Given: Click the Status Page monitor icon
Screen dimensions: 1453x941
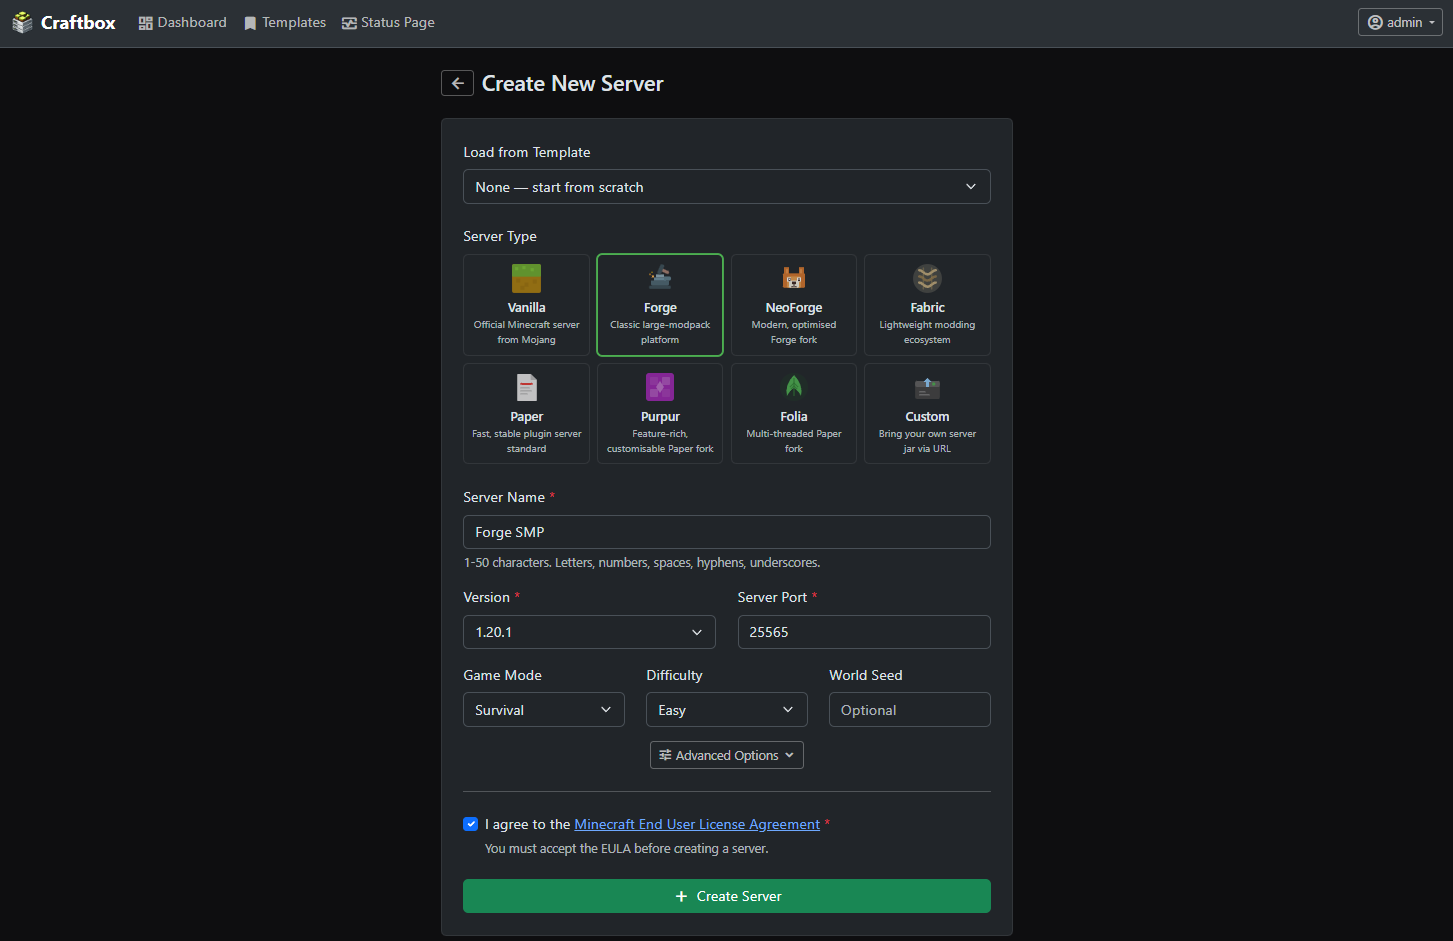Looking at the screenshot, I should click(x=349, y=23).
